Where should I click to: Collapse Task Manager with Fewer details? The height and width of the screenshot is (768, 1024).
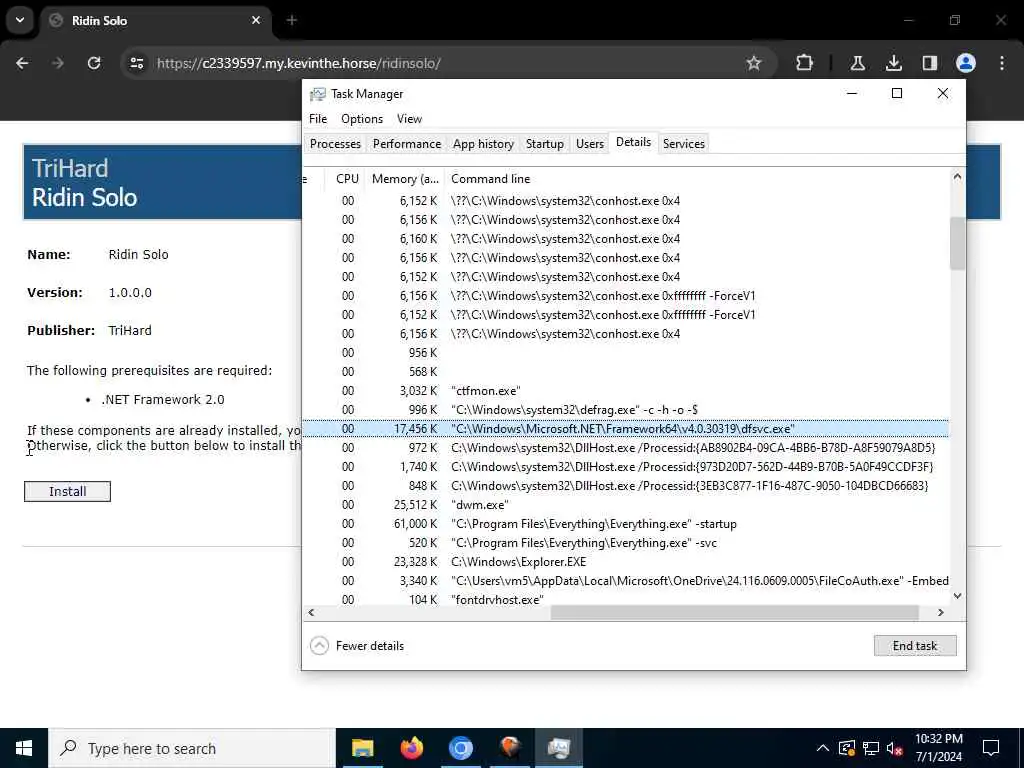[357, 645]
